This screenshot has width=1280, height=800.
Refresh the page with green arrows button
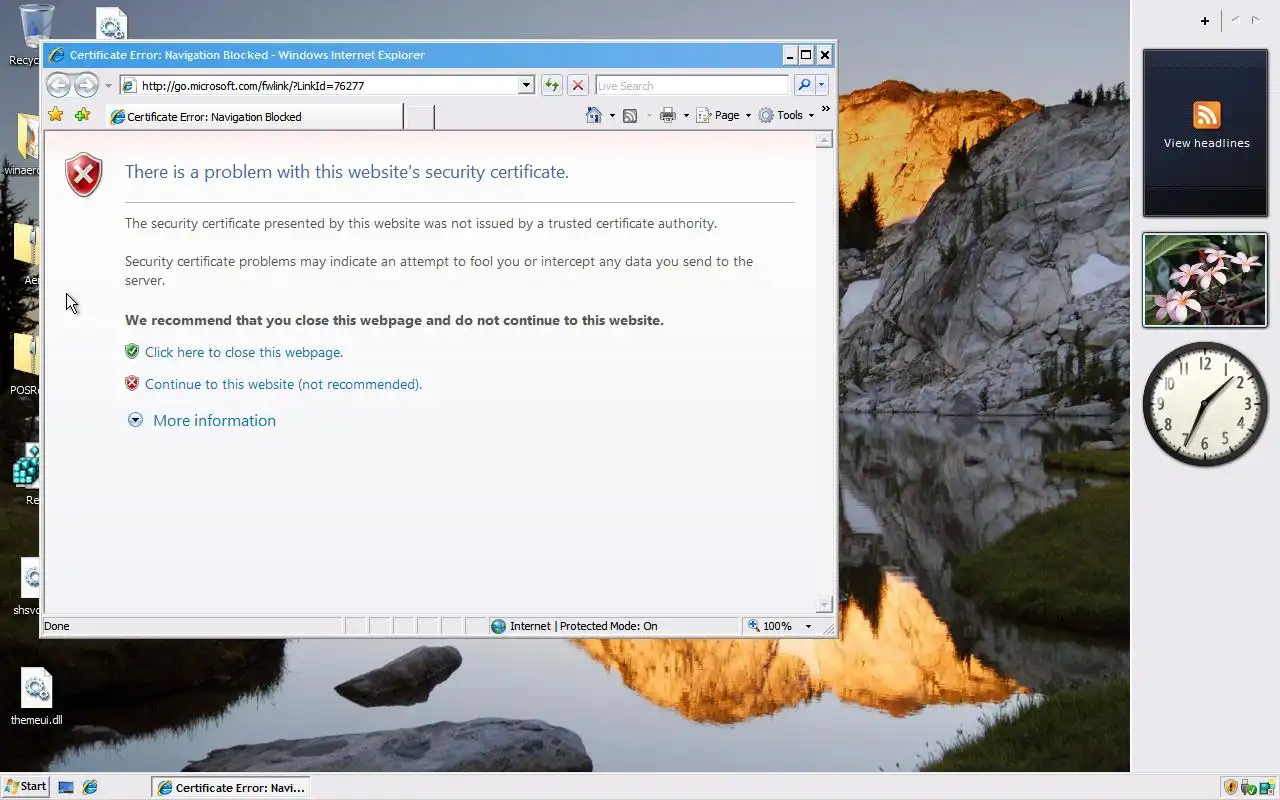tap(551, 86)
